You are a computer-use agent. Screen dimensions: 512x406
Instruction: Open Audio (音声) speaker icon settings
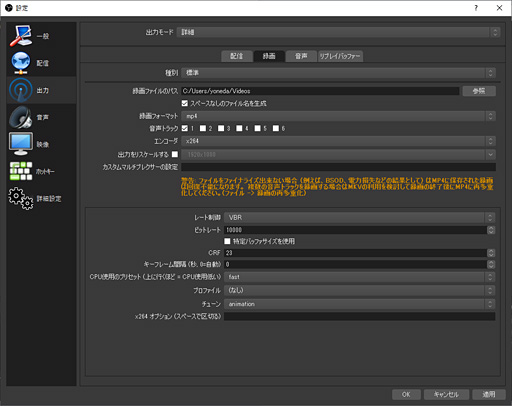pos(21,117)
